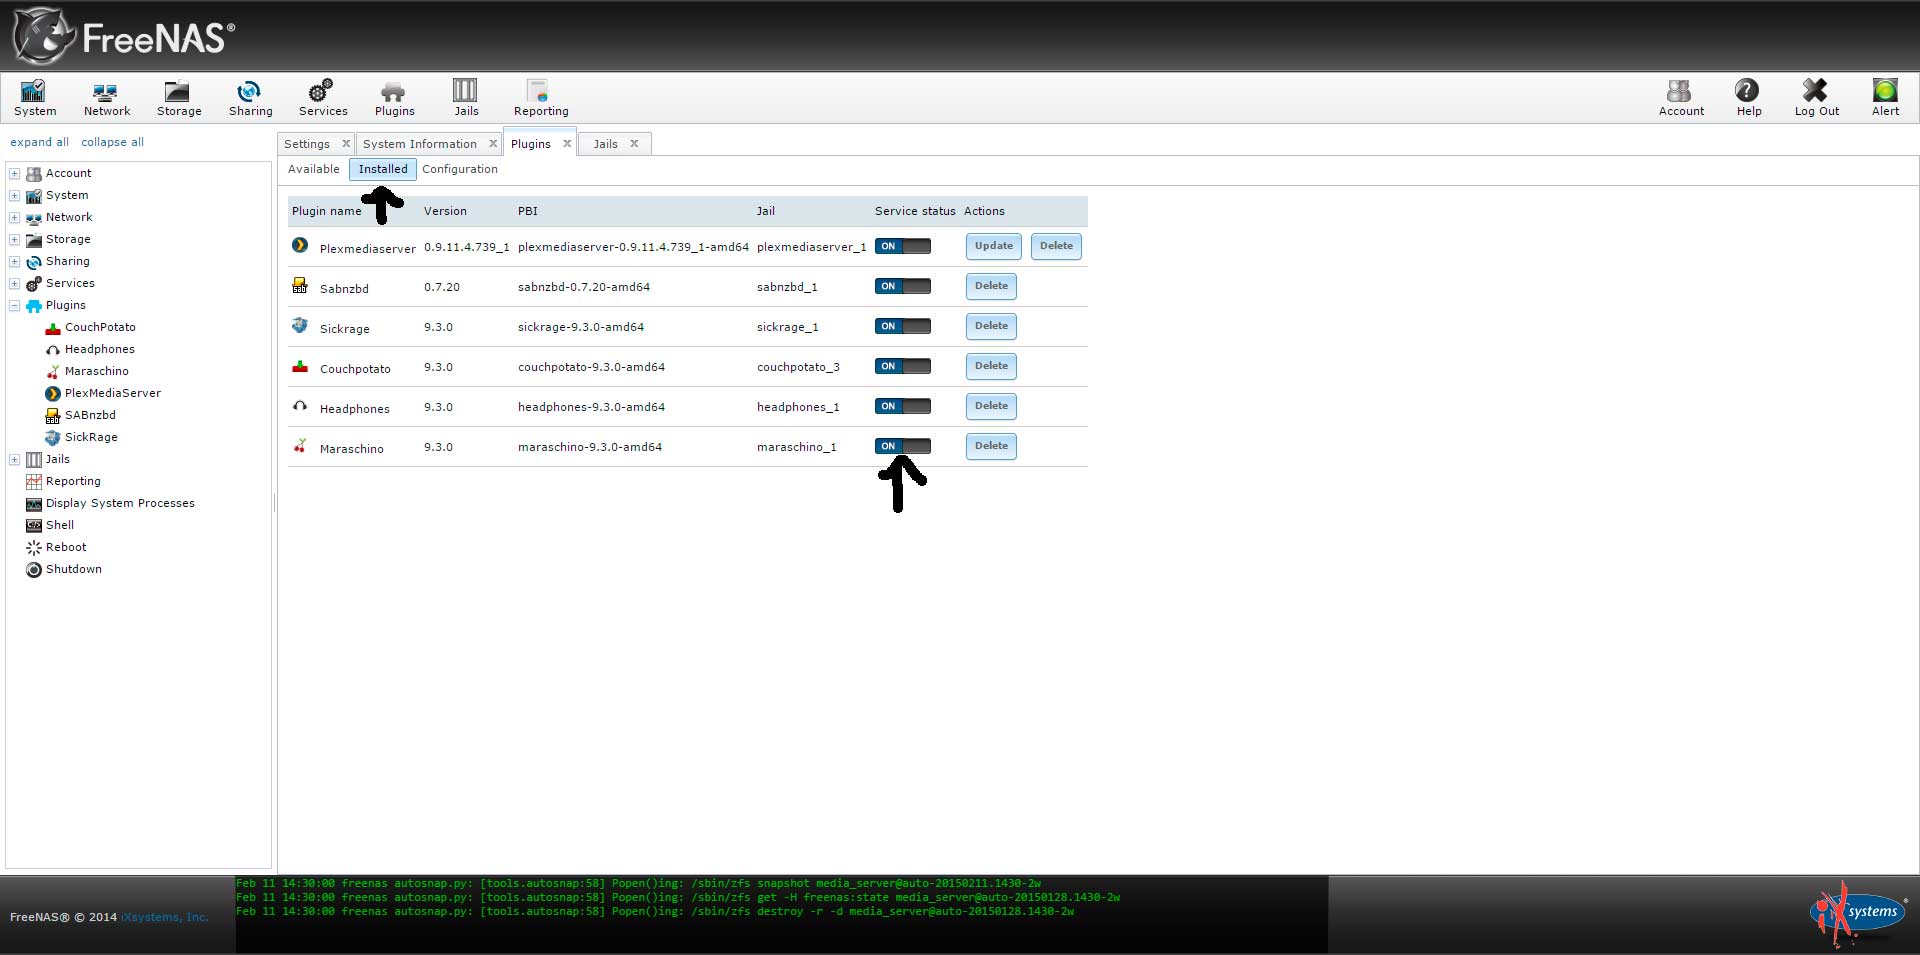Image resolution: width=1920 pixels, height=955 pixels.
Task: Expand the Jails tree node
Action: pos(15,459)
